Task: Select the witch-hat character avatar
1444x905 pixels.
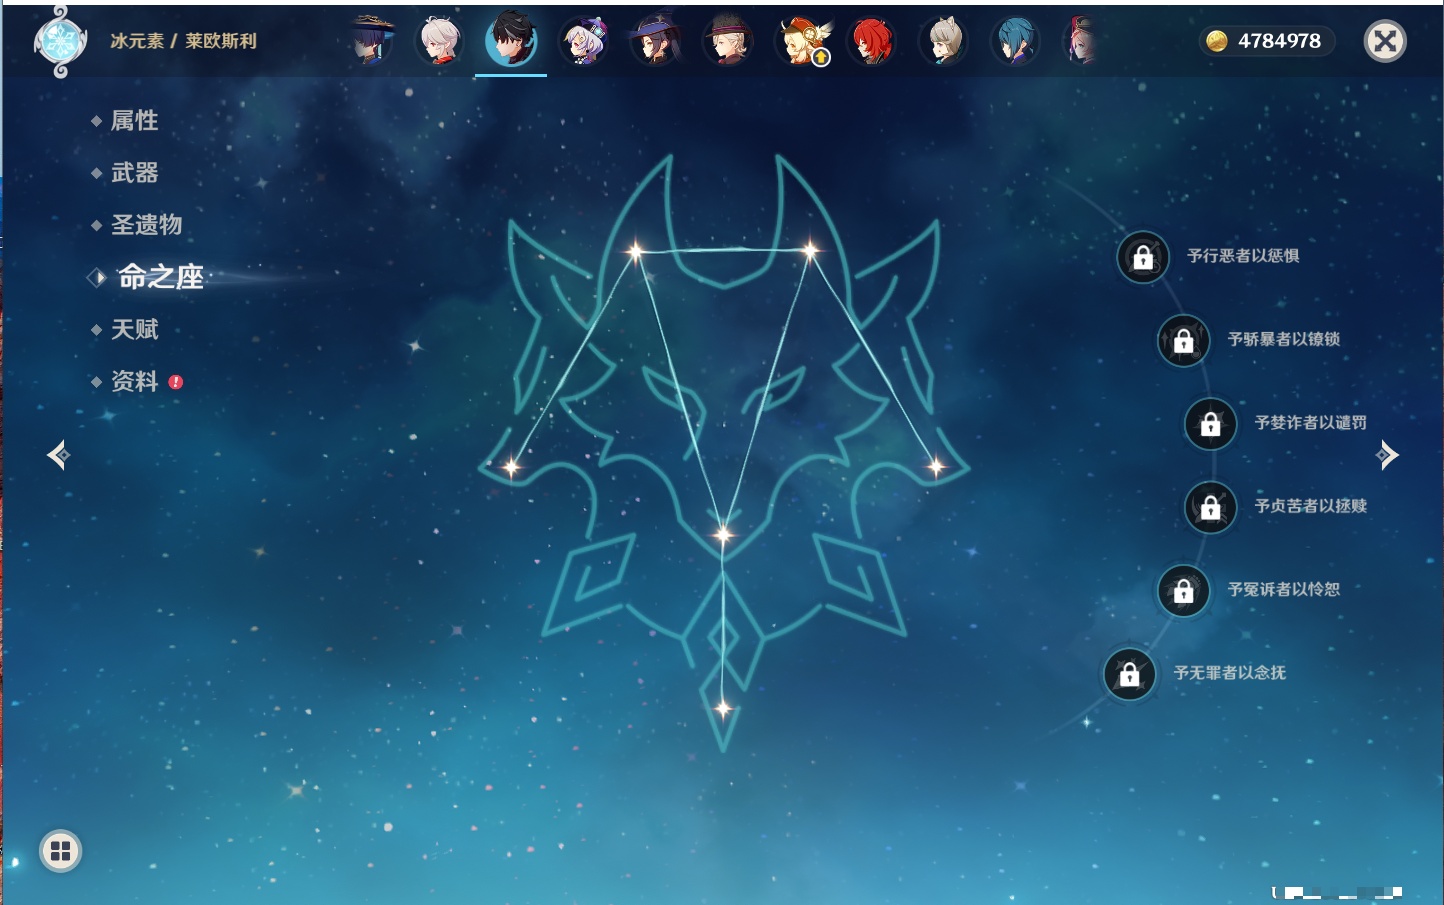Action: (655, 41)
